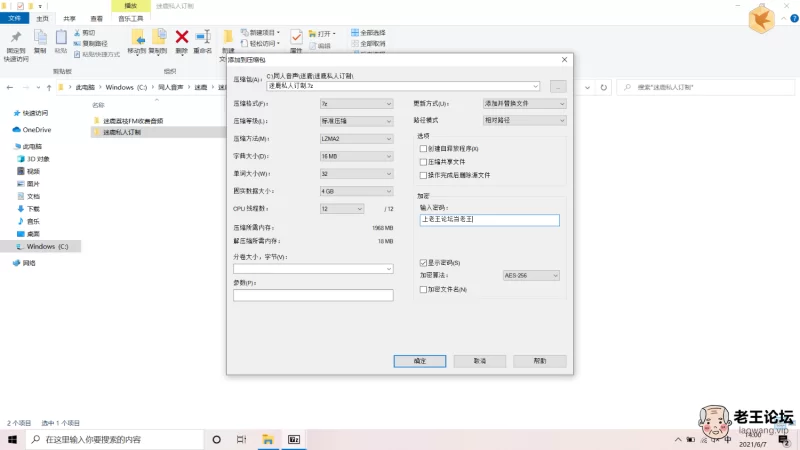Select the first folder in file list
This screenshot has width=800, height=450.
tap(133, 121)
